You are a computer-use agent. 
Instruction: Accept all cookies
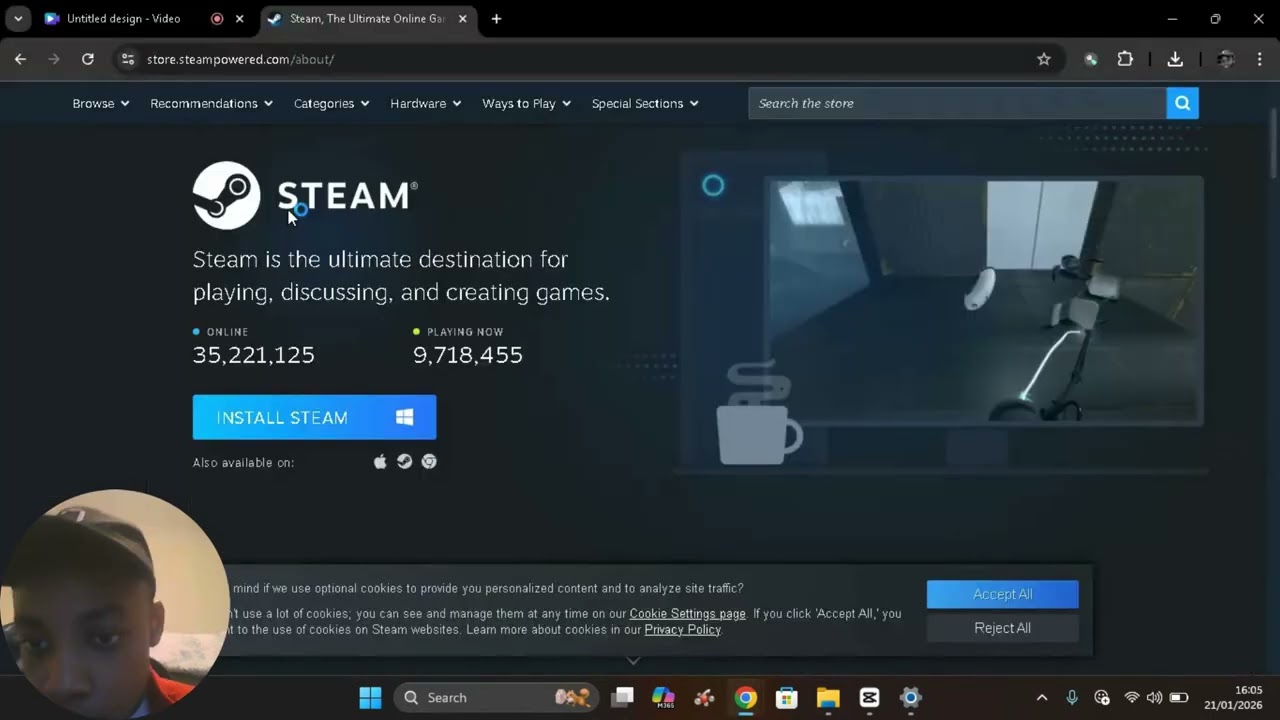click(x=1002, y=594)
